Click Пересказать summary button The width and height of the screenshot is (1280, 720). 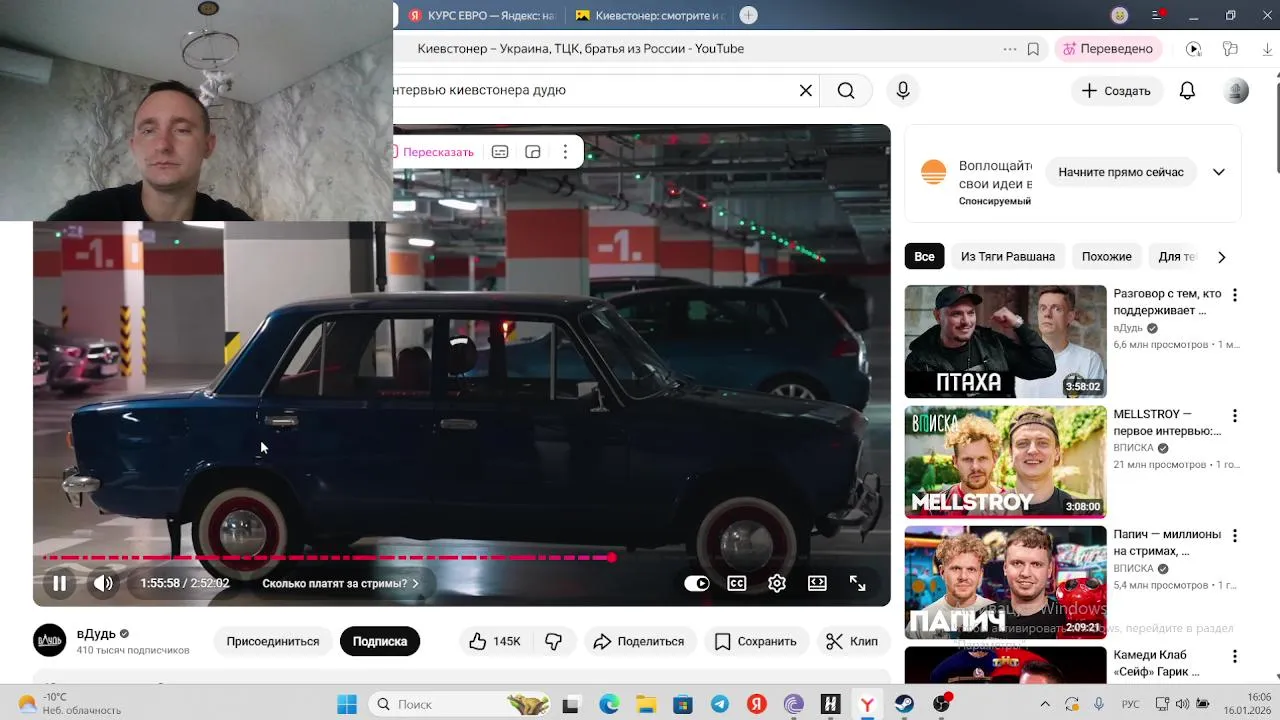point(432,152)
